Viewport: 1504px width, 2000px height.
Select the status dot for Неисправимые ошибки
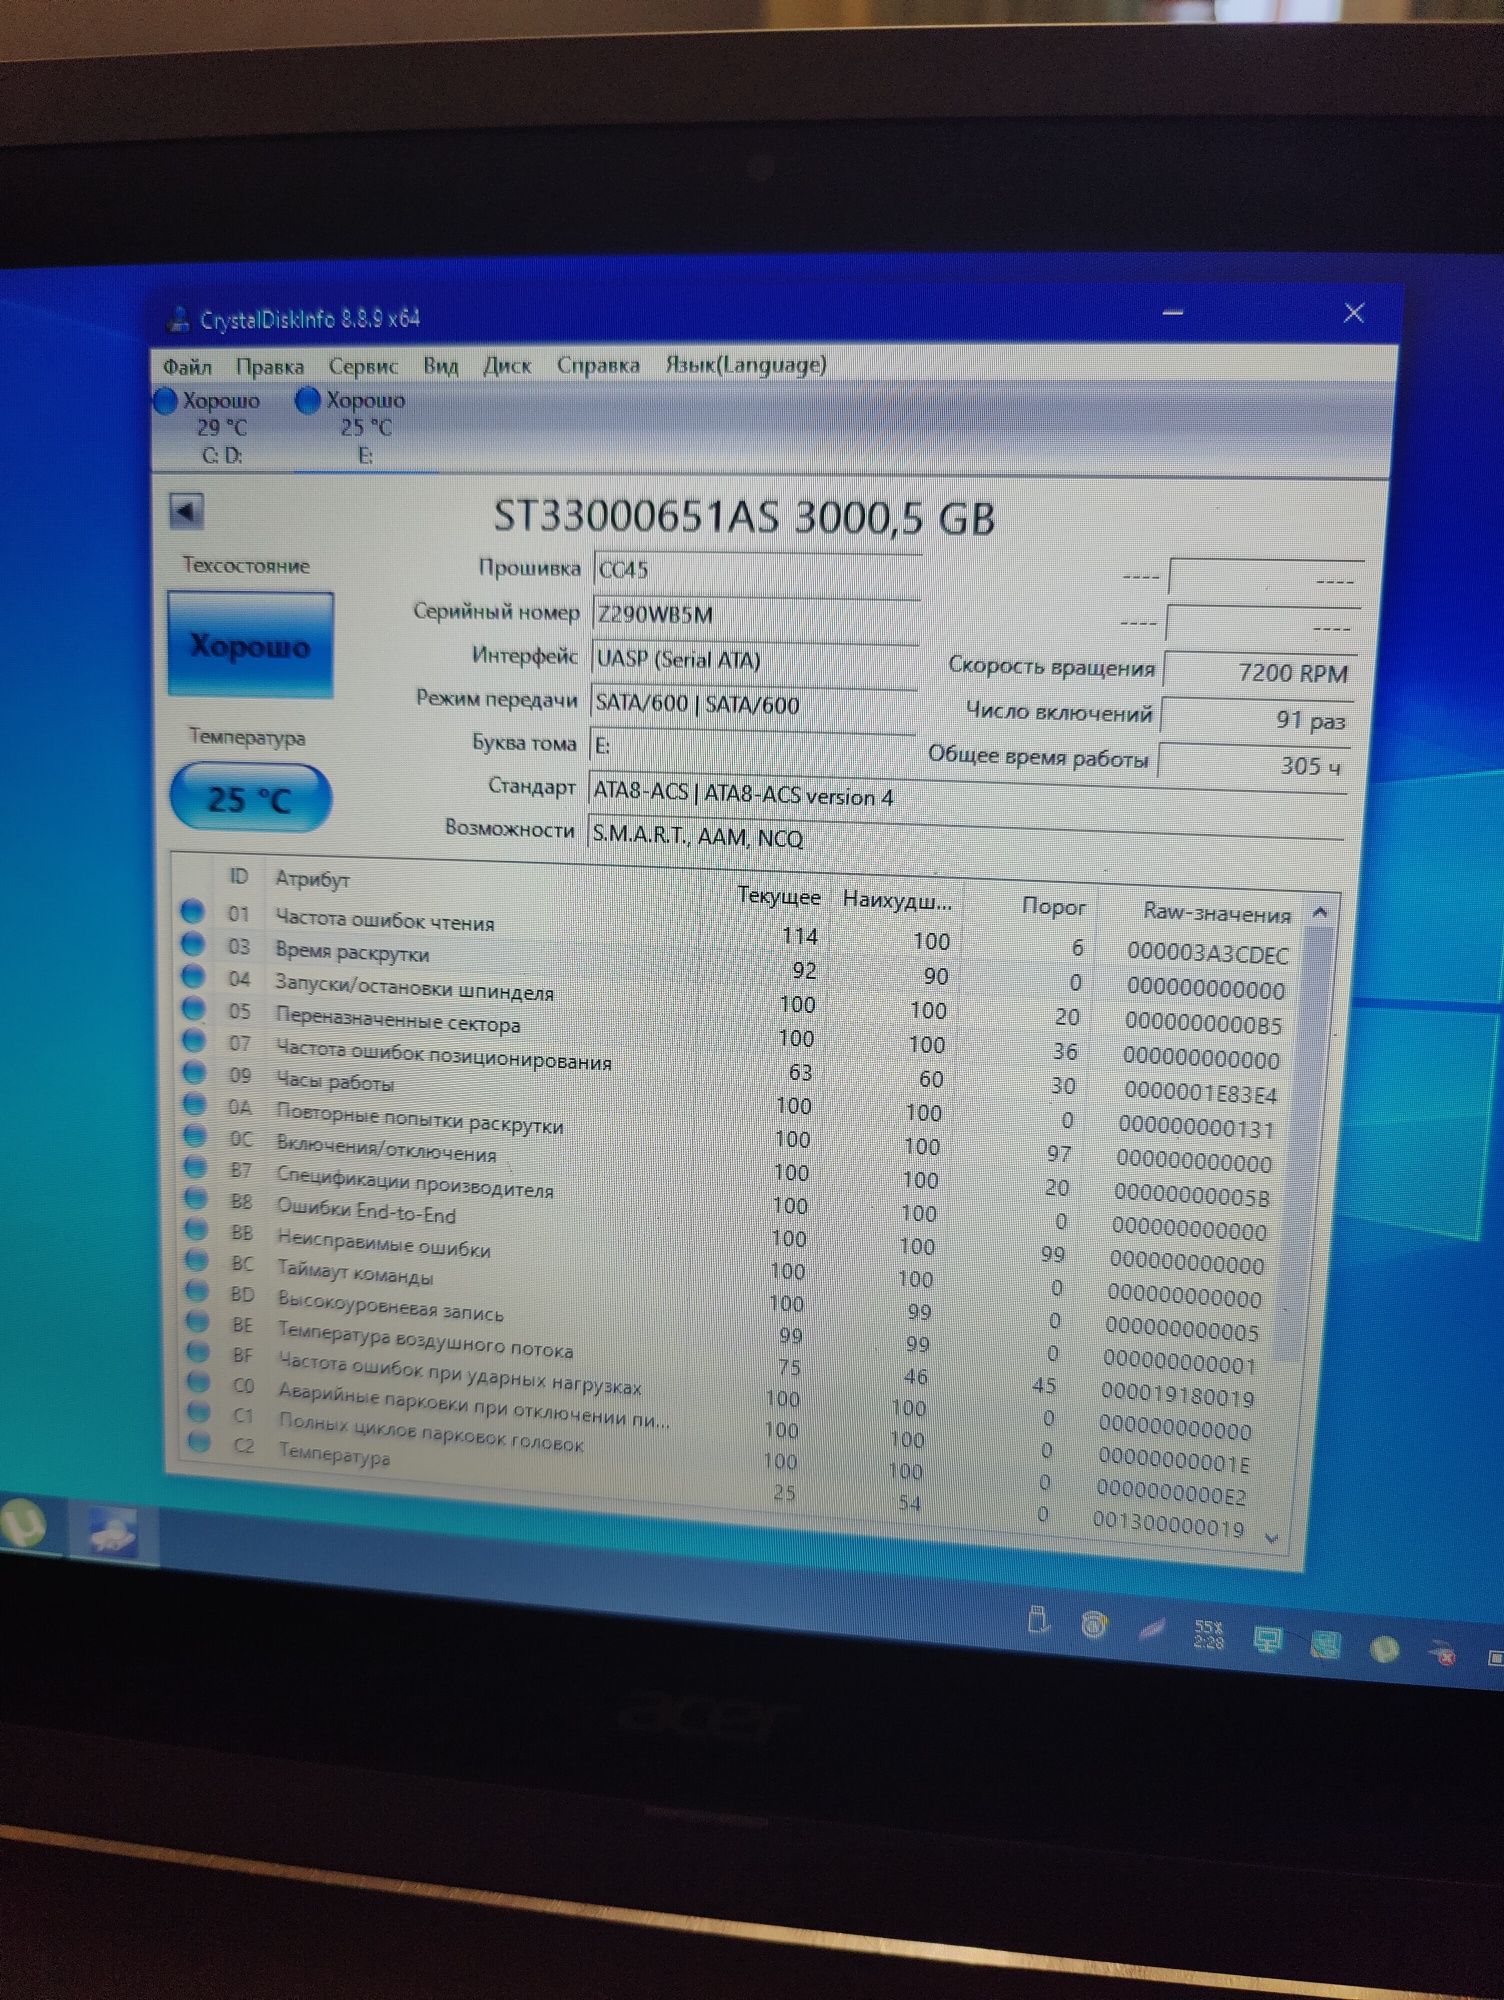pos(198,1230)
